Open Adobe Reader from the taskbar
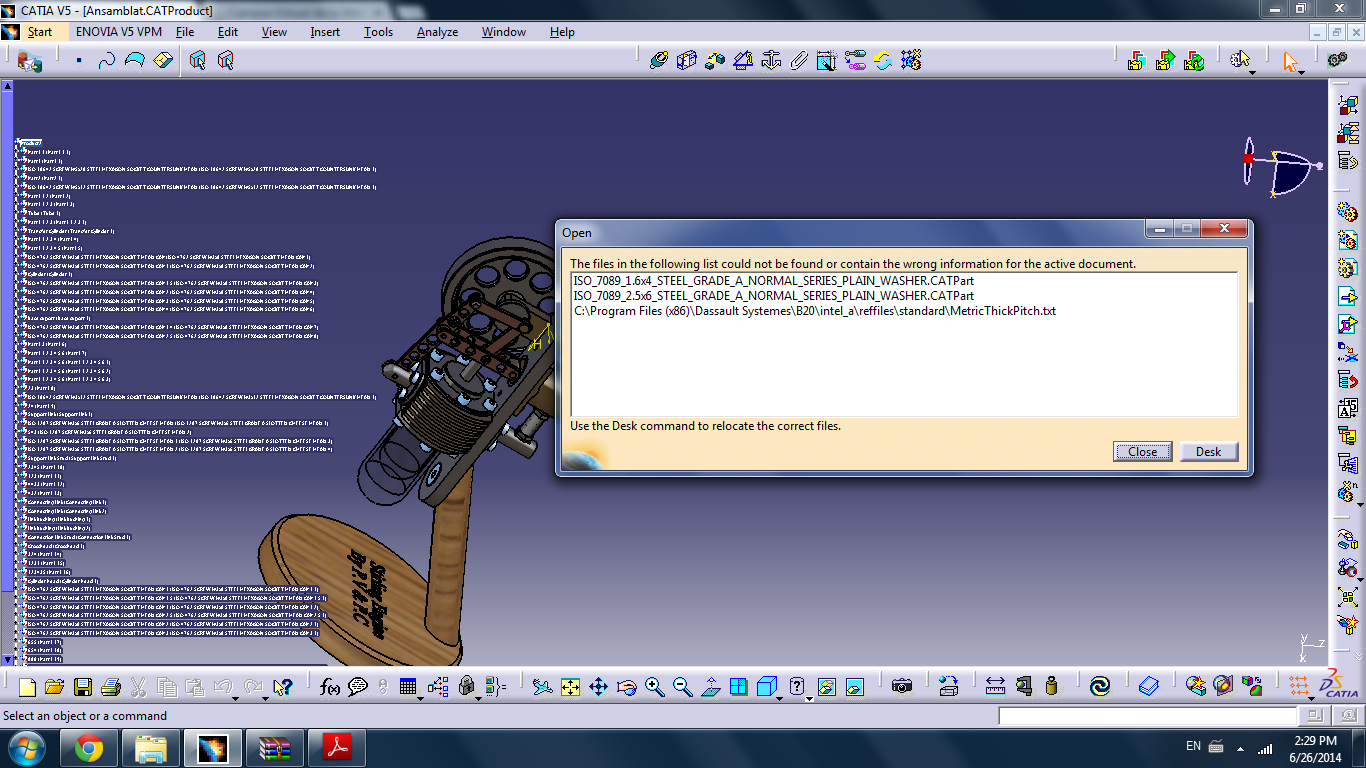The height and width of the screenshot is (768, 1366). [336, 748]
